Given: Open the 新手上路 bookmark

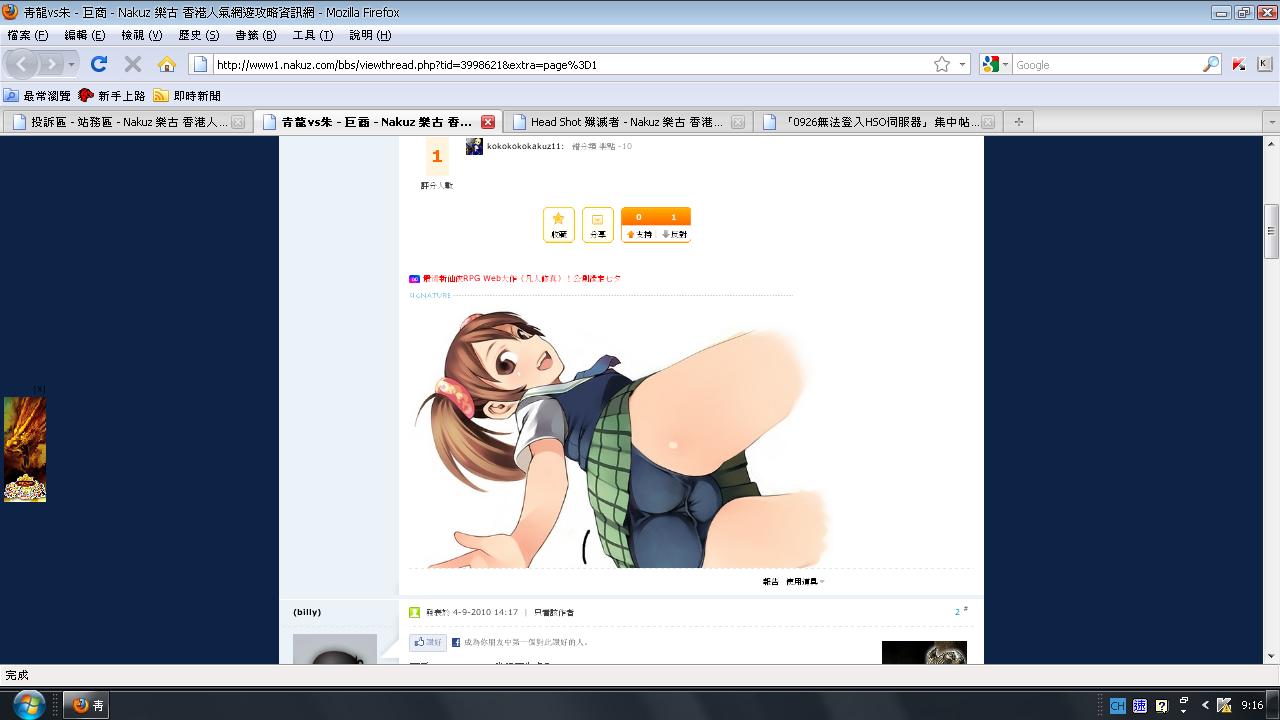Looking at the screenshot, I should pyautogui.click(x=112, y=96).
